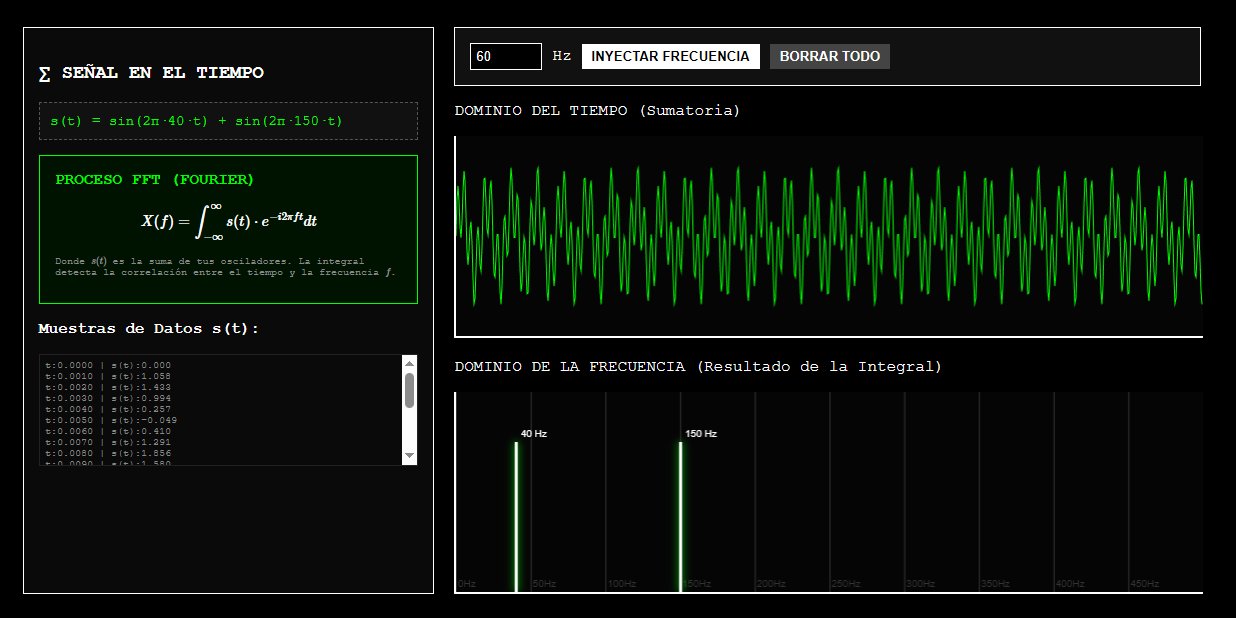The height and width of the screenshot is (618, 1236).
Task: Select sample row t:0.0040 s(t):0.257
Action: 108,409
